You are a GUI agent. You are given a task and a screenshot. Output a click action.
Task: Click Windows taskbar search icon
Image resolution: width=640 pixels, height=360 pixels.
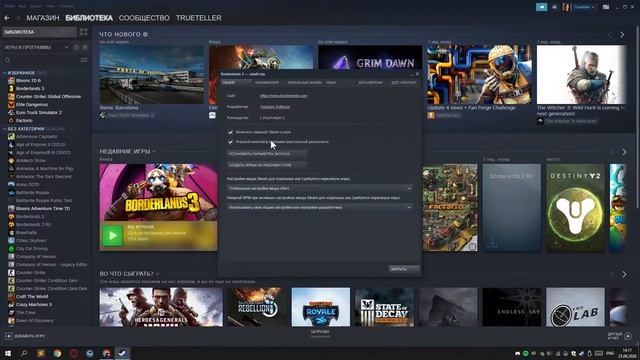point(24,353)
